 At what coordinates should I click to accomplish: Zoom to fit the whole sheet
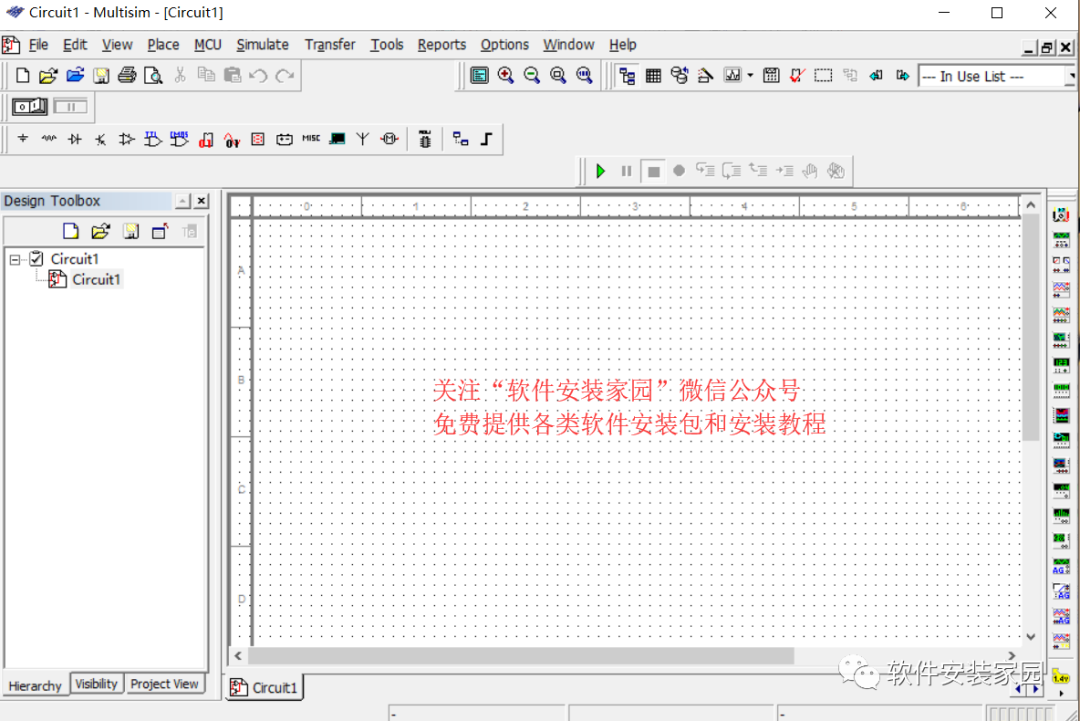(584, 75)
